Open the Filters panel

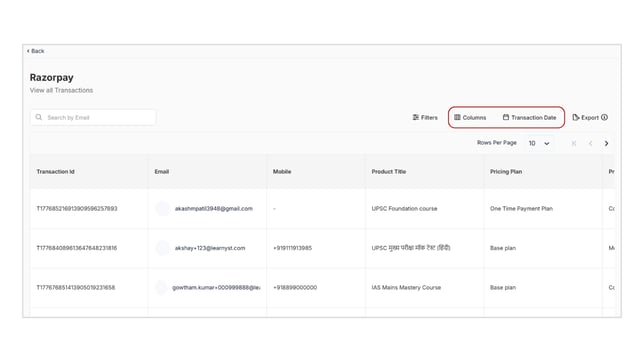[425, 118]
